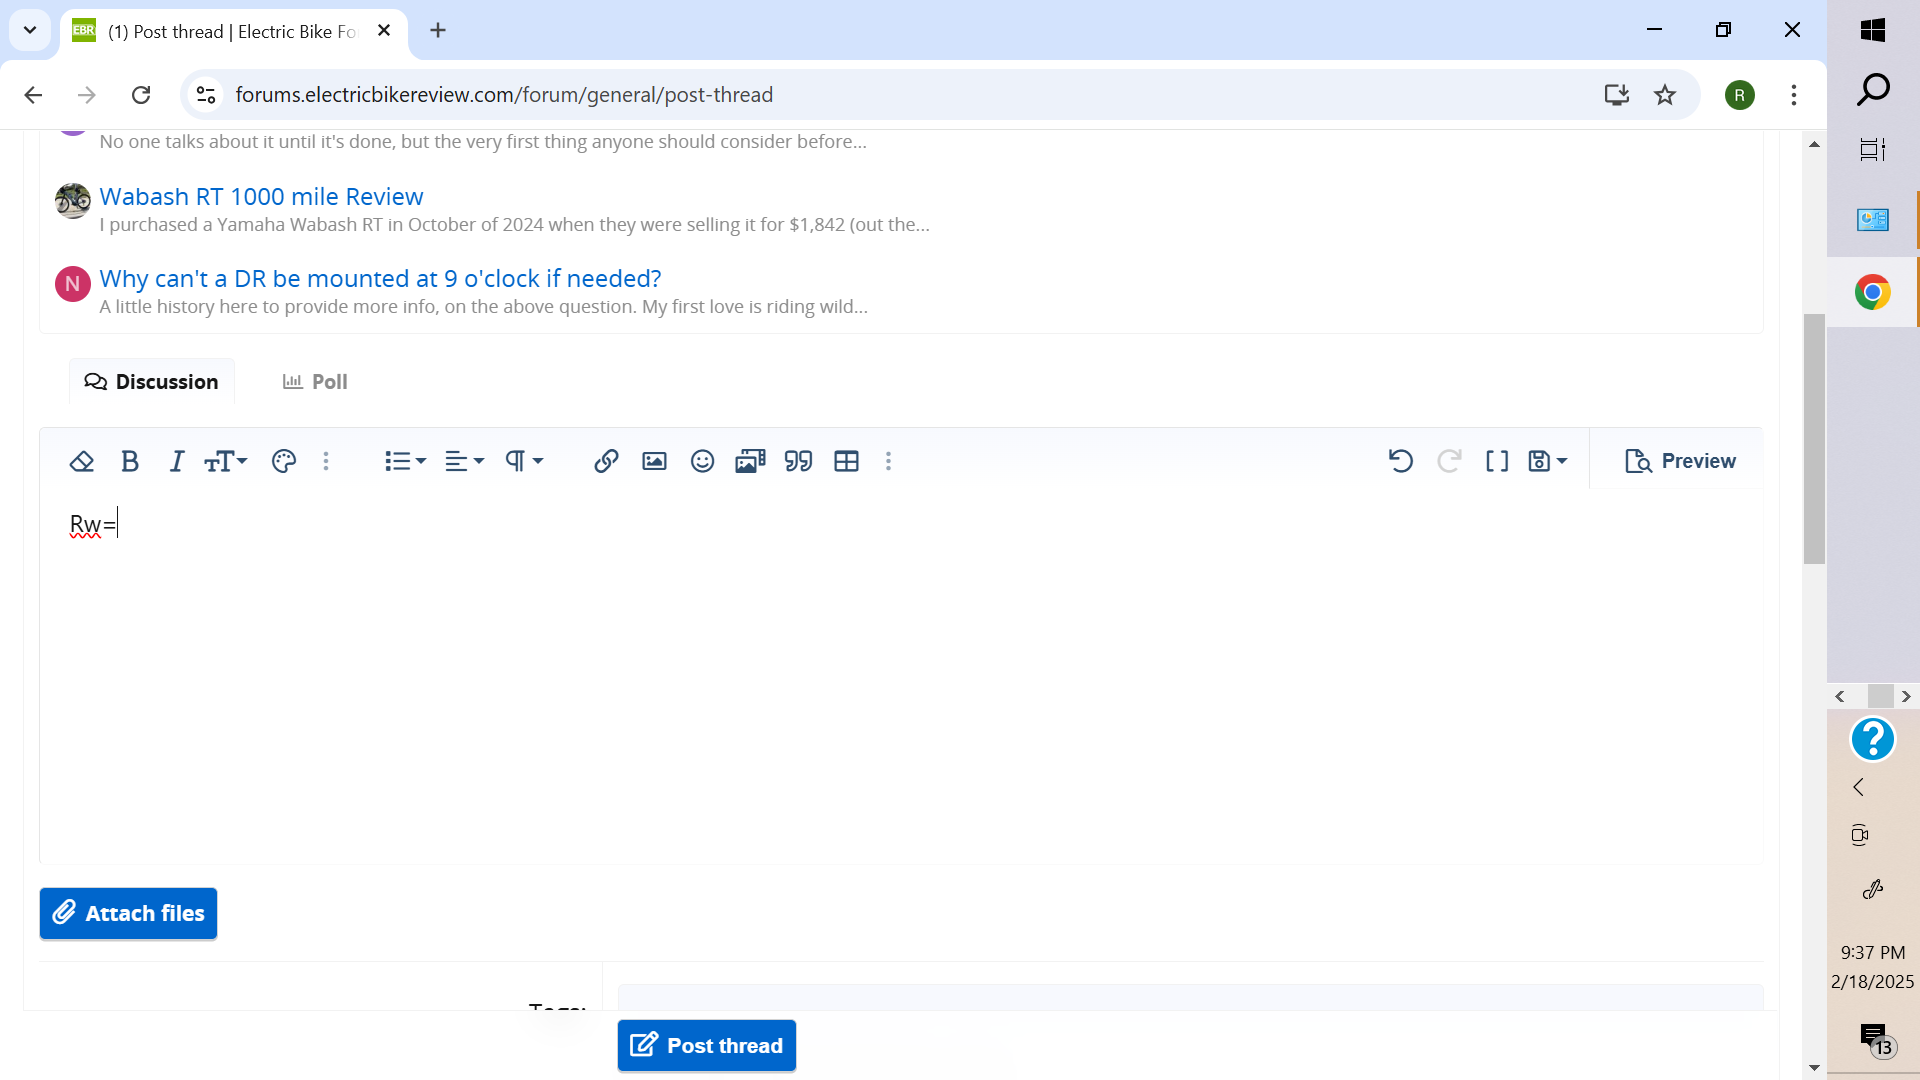1920x1080 pixels.
Task: Toggle bold formatting in editor
Action: 129,461
